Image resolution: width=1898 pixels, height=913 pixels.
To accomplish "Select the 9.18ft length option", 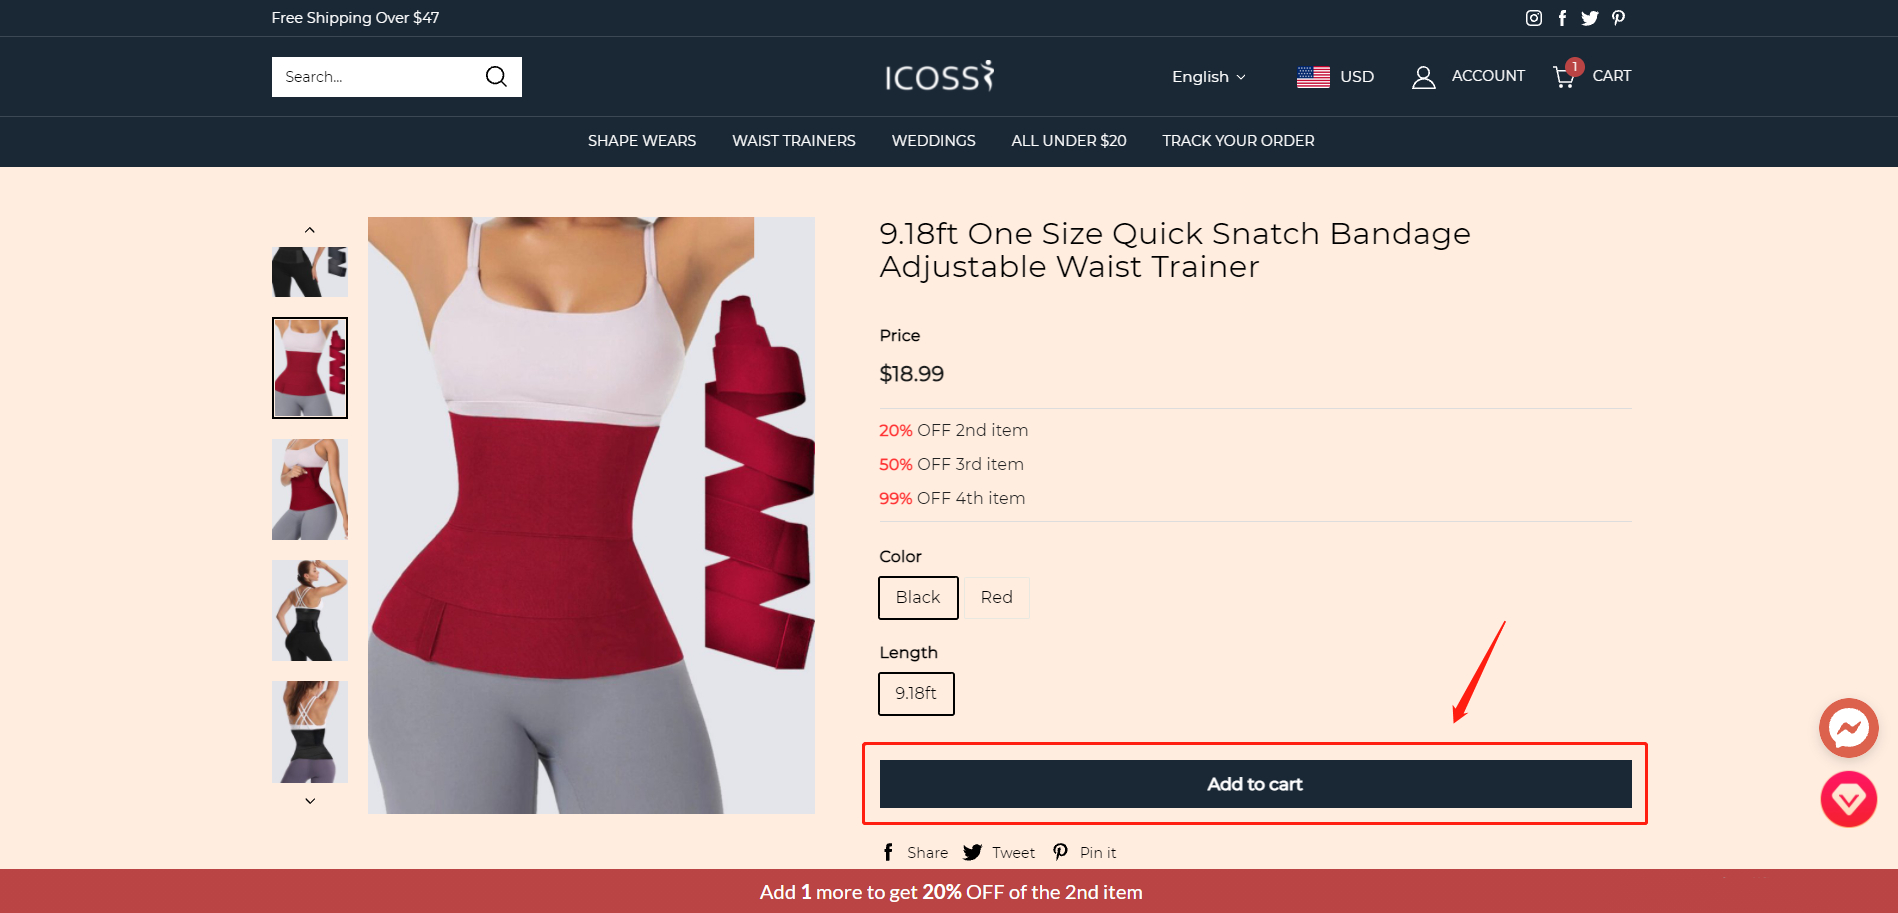I will point(916,693).
